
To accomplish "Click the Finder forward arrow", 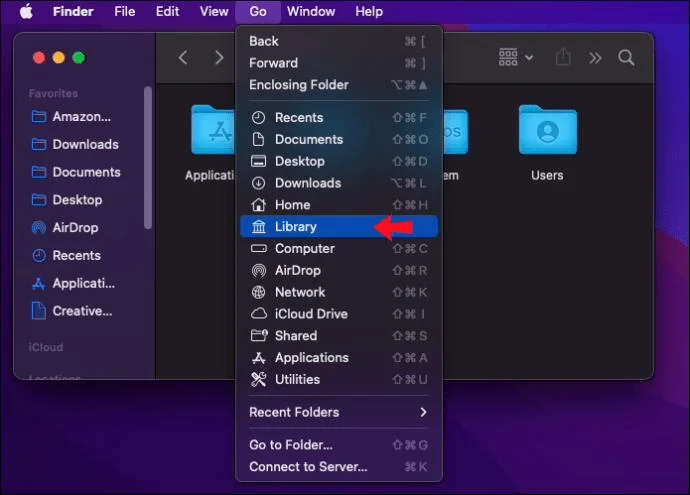I will pyautogui.click(x=219, y=58).
